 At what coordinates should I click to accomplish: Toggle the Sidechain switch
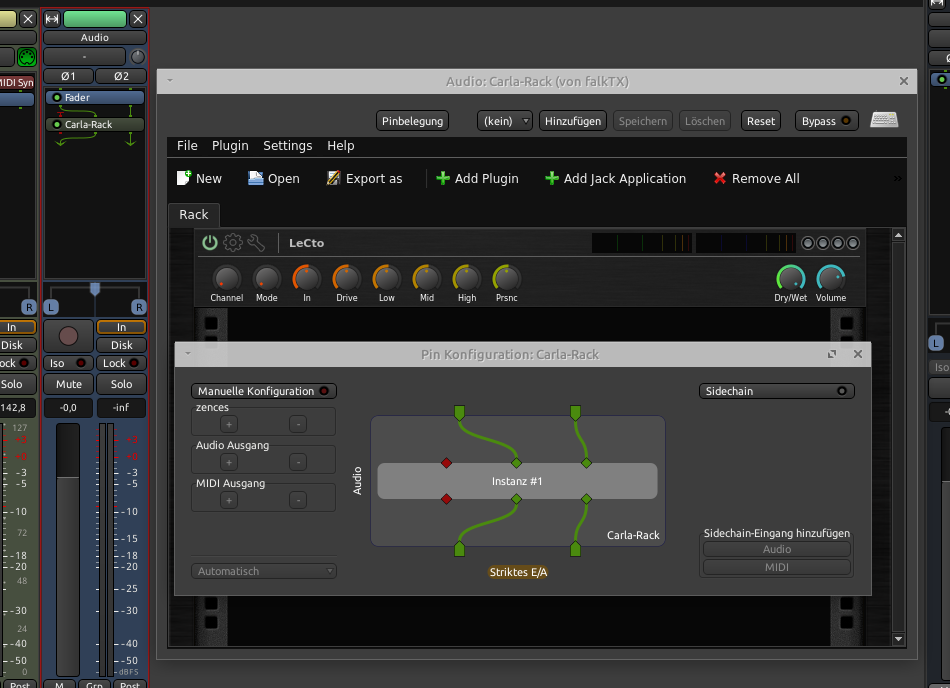point(776,391)
